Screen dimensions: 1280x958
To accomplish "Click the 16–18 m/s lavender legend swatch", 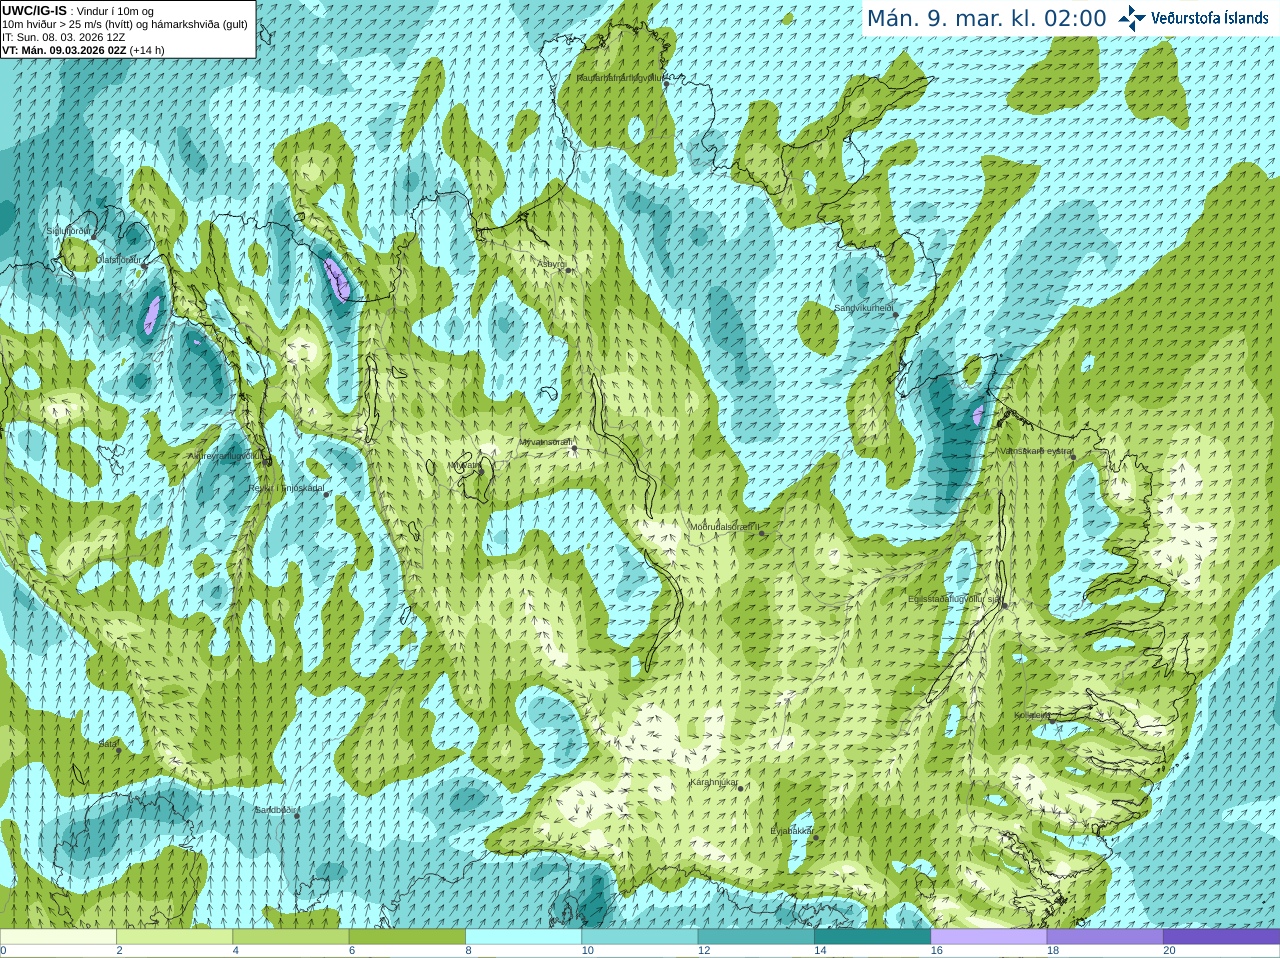I will point(988,937).
